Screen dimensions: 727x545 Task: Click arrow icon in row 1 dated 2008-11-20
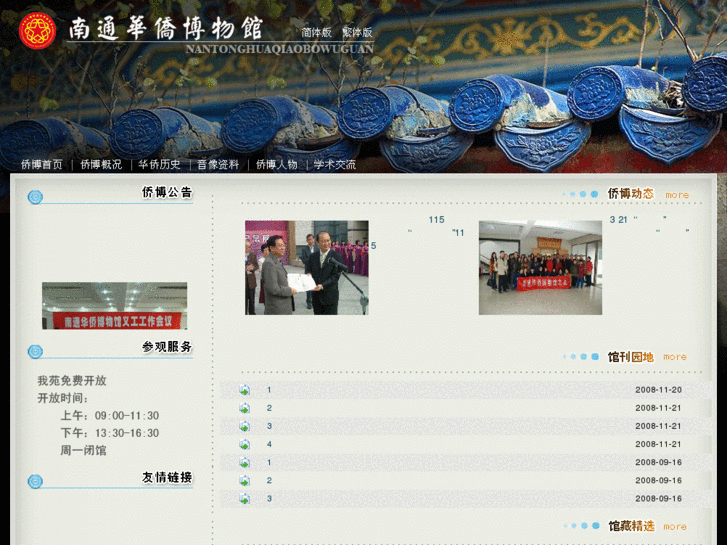[x=244, y=390]
